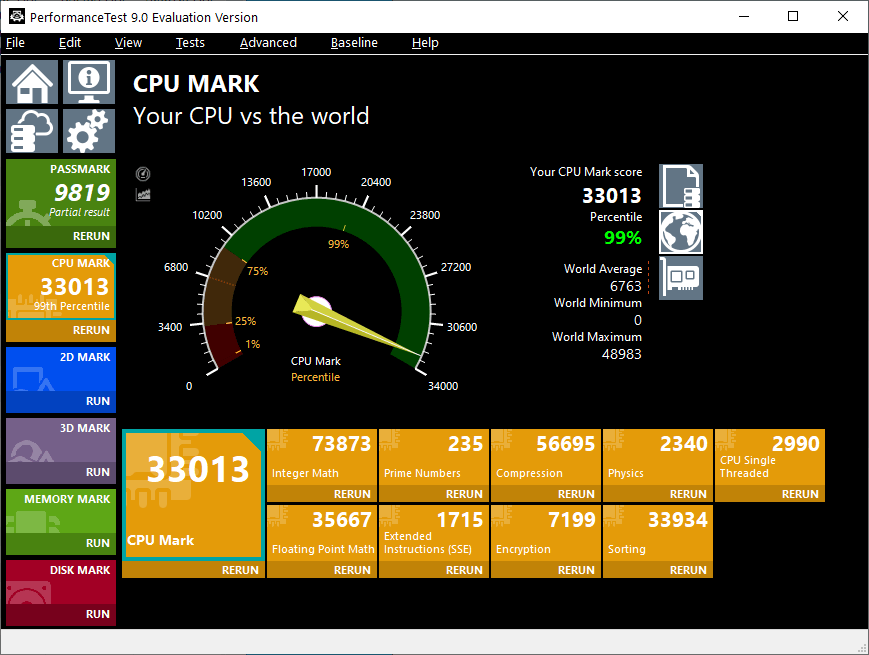This screenshot has height=655, width=869.
Task: Click the World Average value 6763
Action: coord(625,286)
